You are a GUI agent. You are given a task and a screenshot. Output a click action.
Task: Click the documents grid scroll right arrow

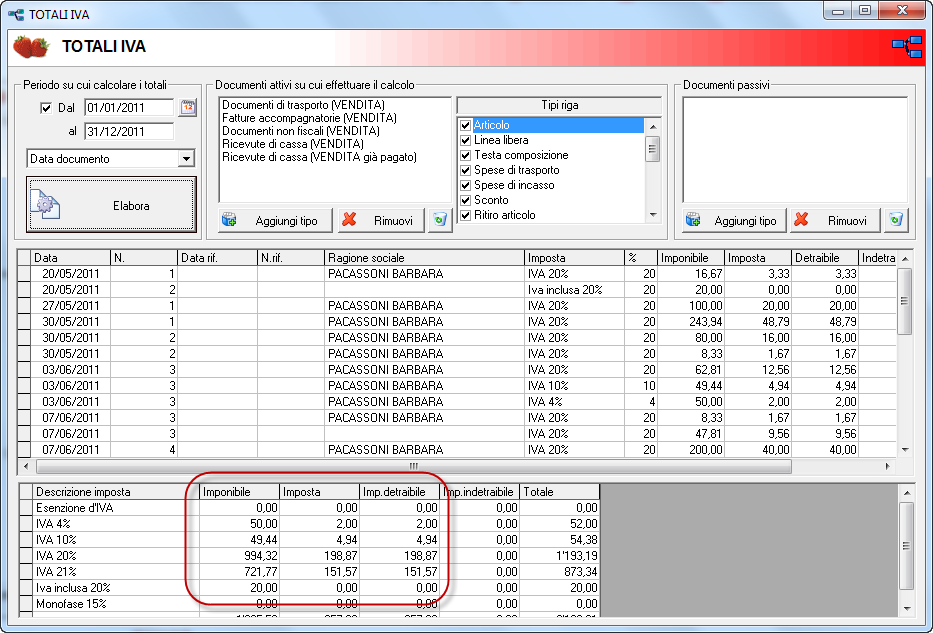[x=887, y=466]
